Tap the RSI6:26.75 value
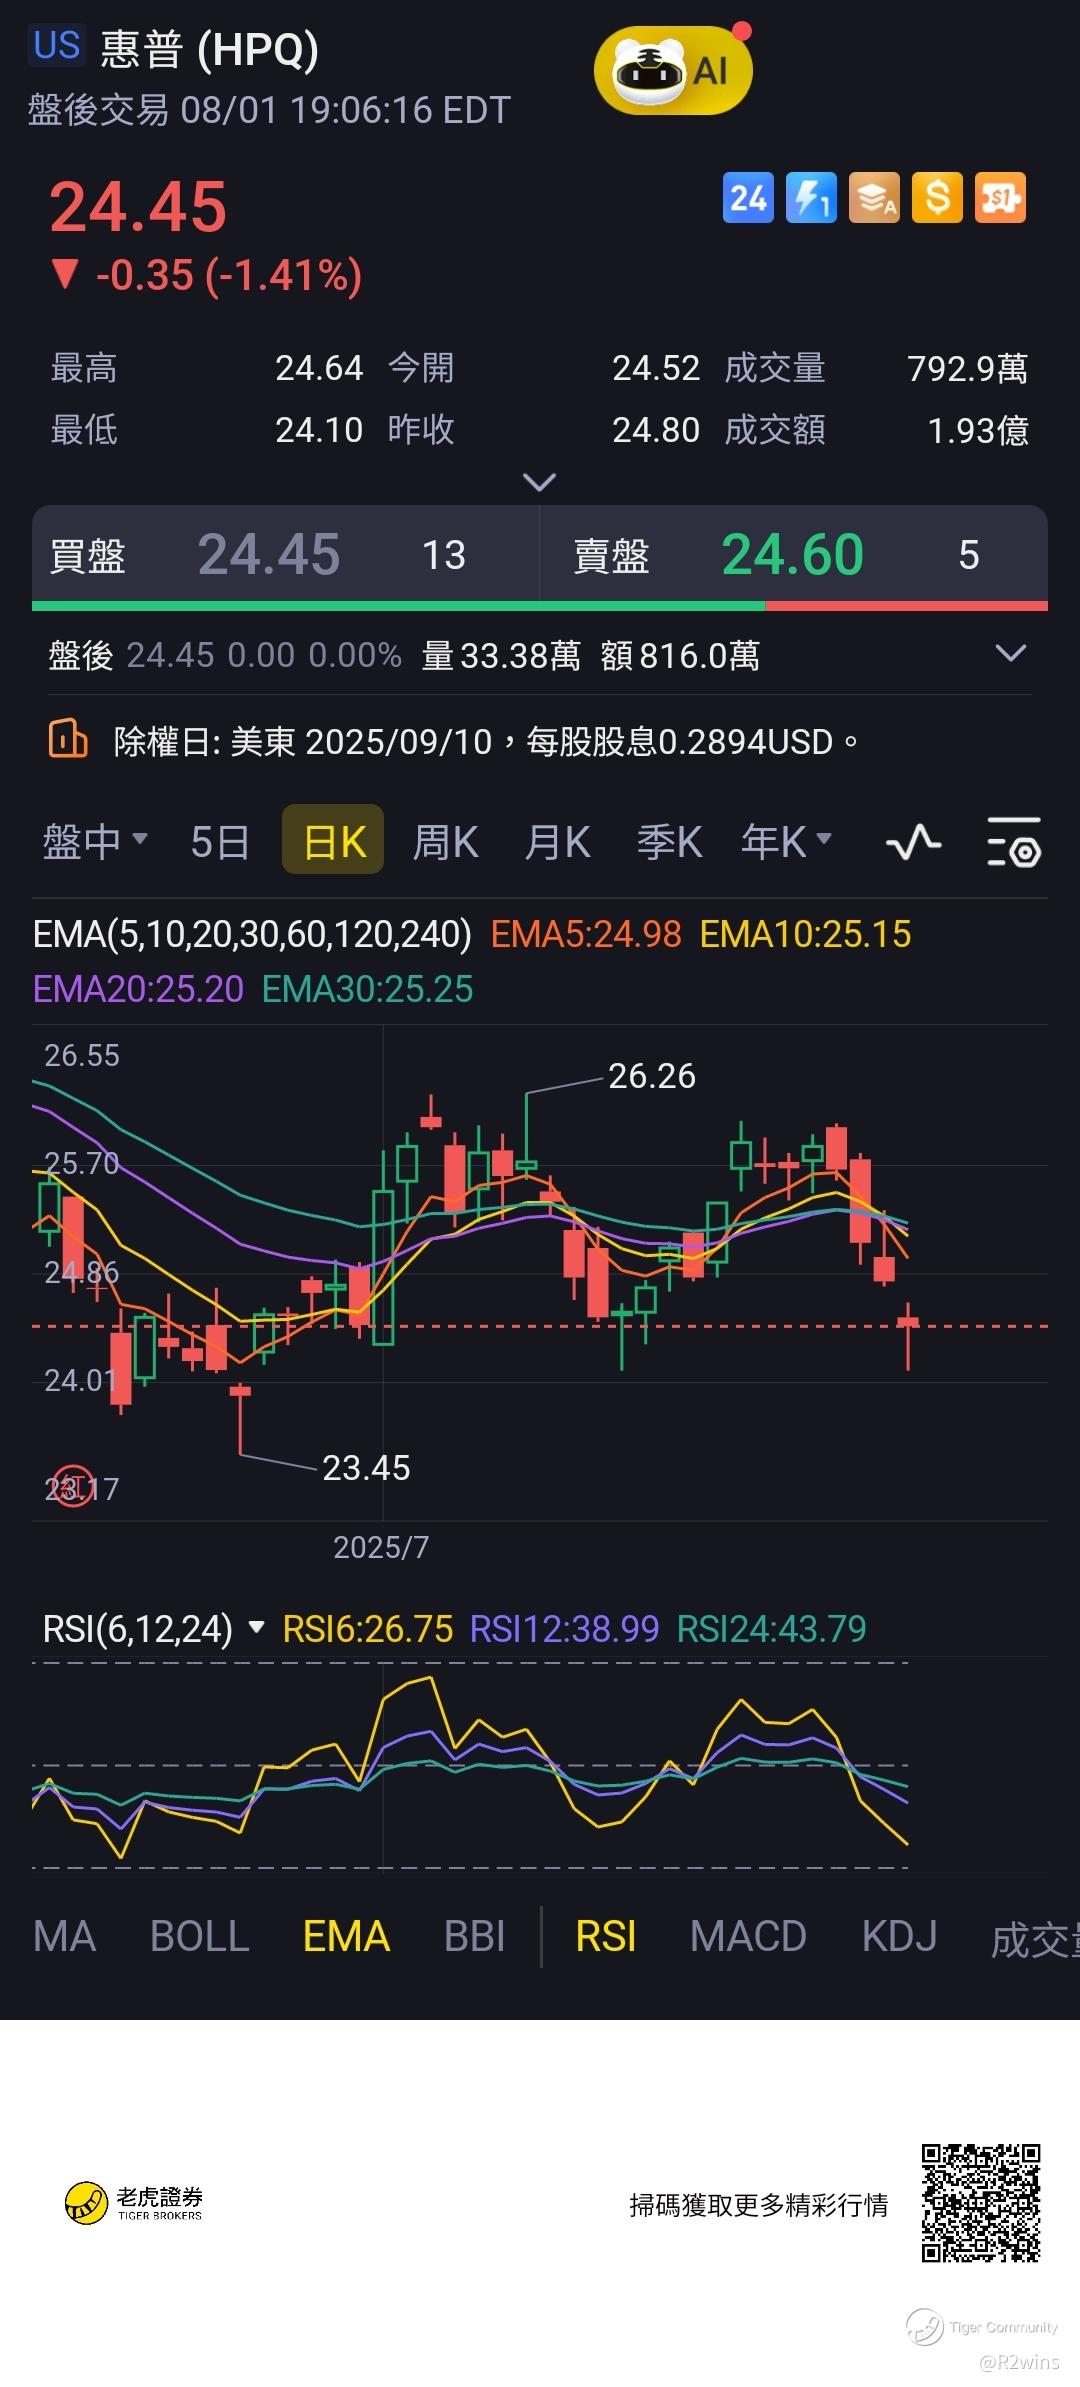Image resolution: width=1080 pixels, height=2387 pixels. (x=368, y=1629)
